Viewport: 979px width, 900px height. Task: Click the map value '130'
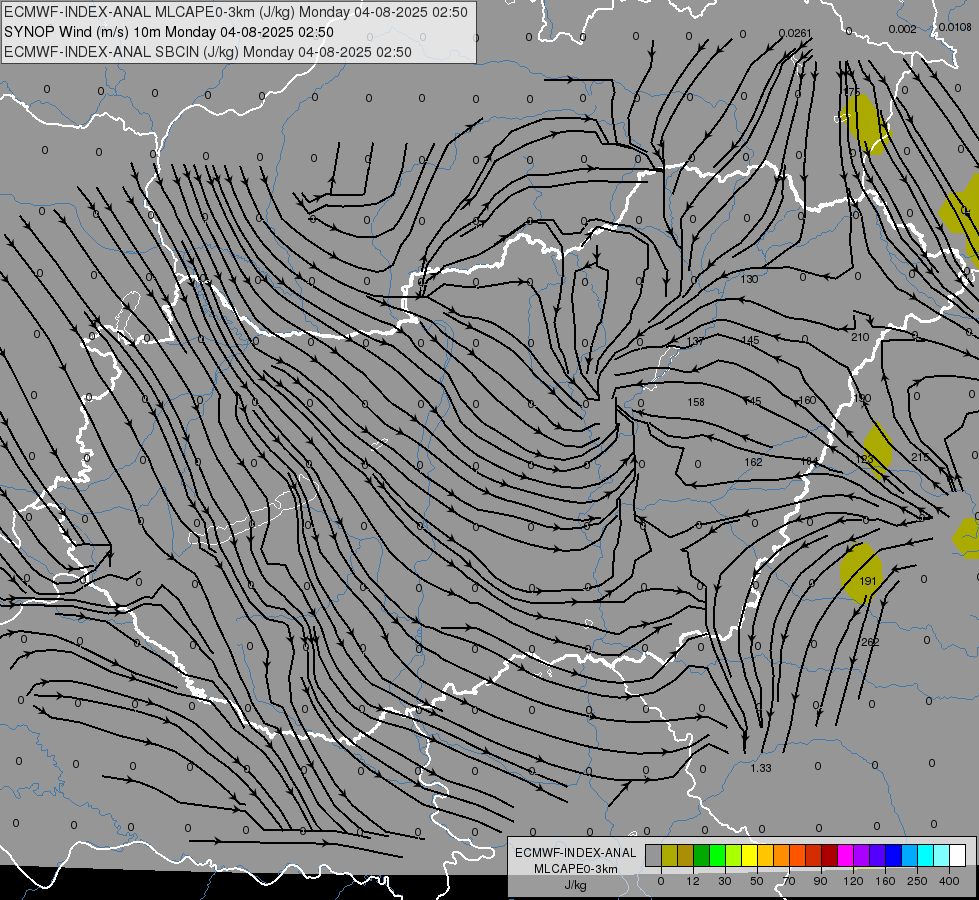point(749,279)
